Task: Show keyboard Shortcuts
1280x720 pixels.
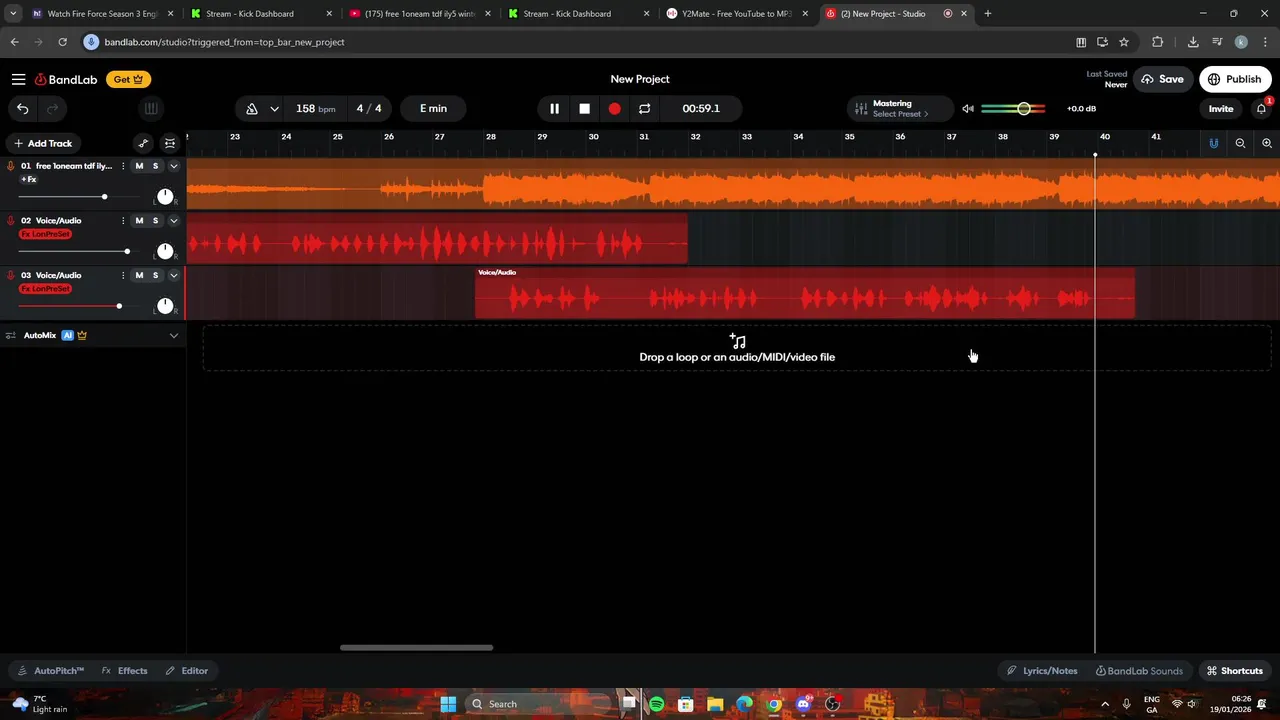Action: [x=1234, y=671]
